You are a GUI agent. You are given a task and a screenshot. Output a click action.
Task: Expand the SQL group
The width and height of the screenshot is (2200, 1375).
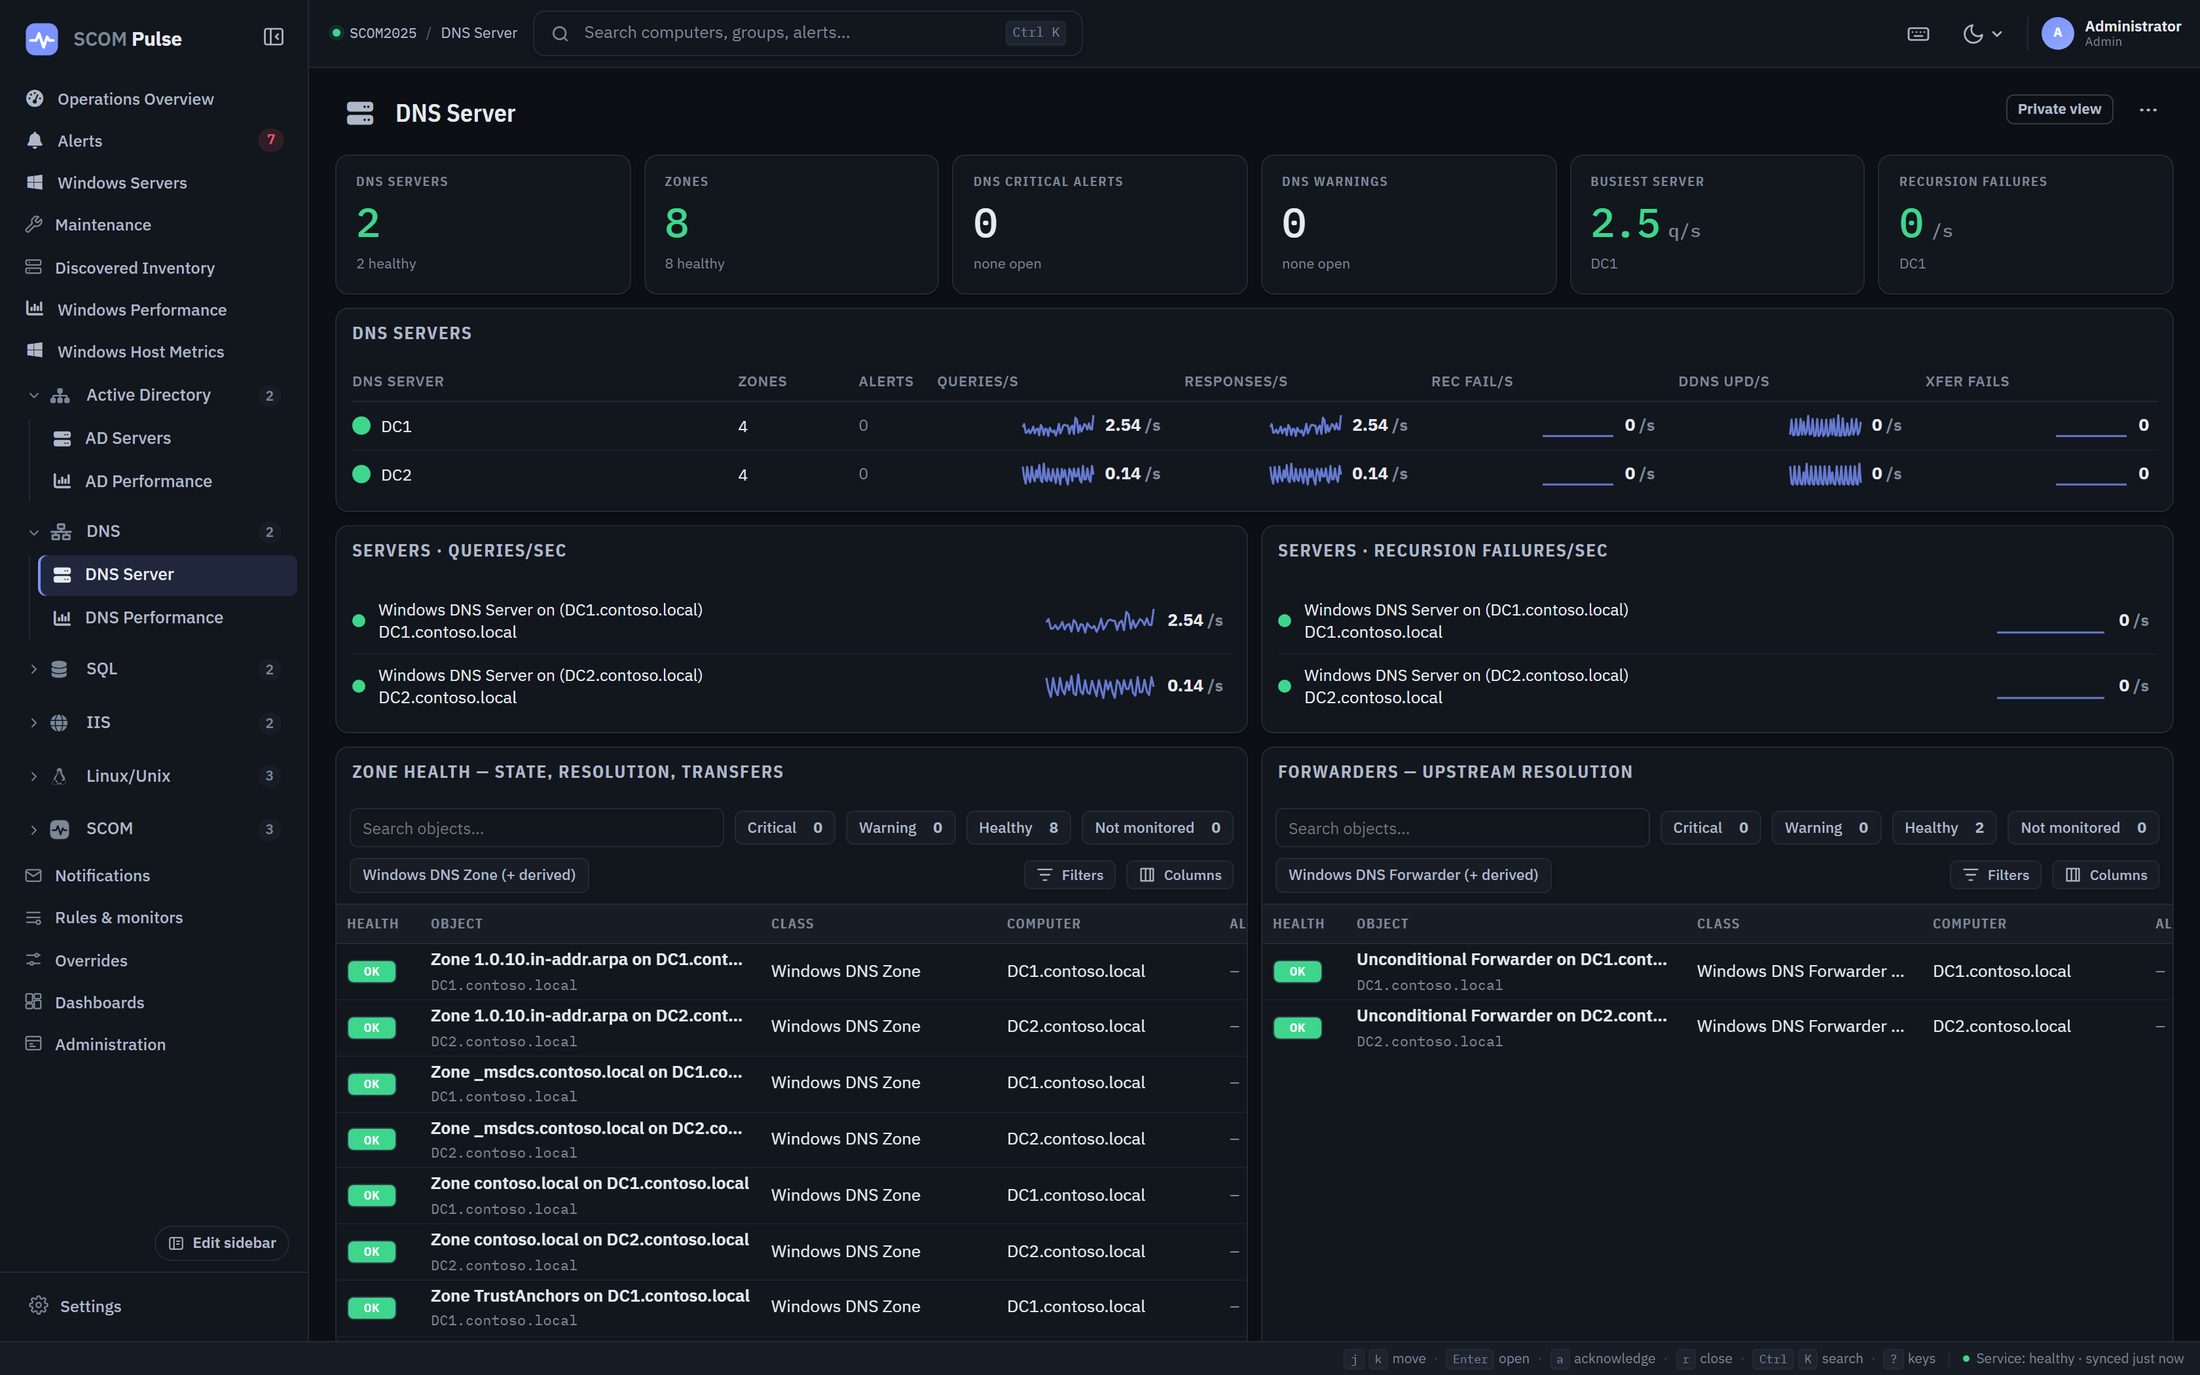pos(34,669)
